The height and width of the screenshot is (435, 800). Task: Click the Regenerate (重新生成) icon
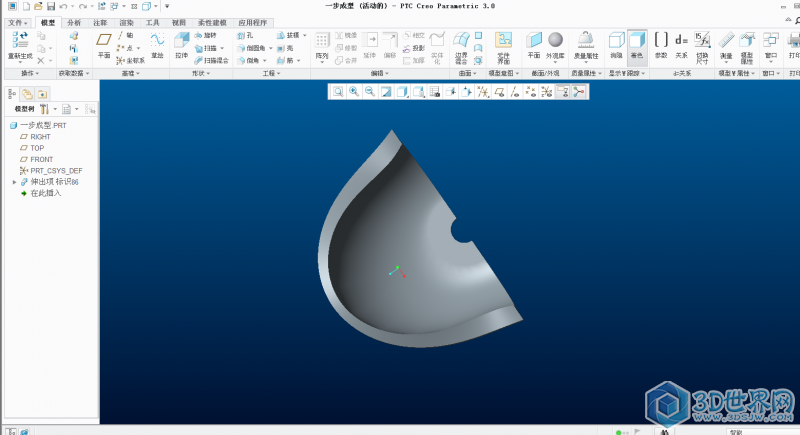(x=20, y=39)
